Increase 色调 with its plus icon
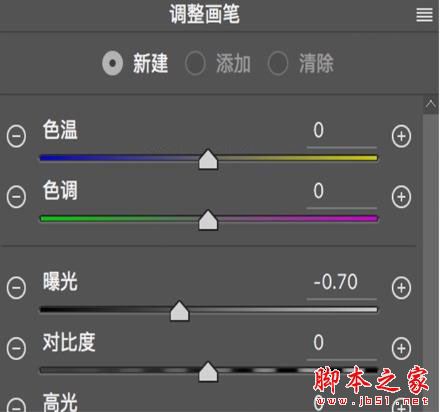The height and width of the screenshot is (412, 440). pyautogui.click(x=401, y=197)
